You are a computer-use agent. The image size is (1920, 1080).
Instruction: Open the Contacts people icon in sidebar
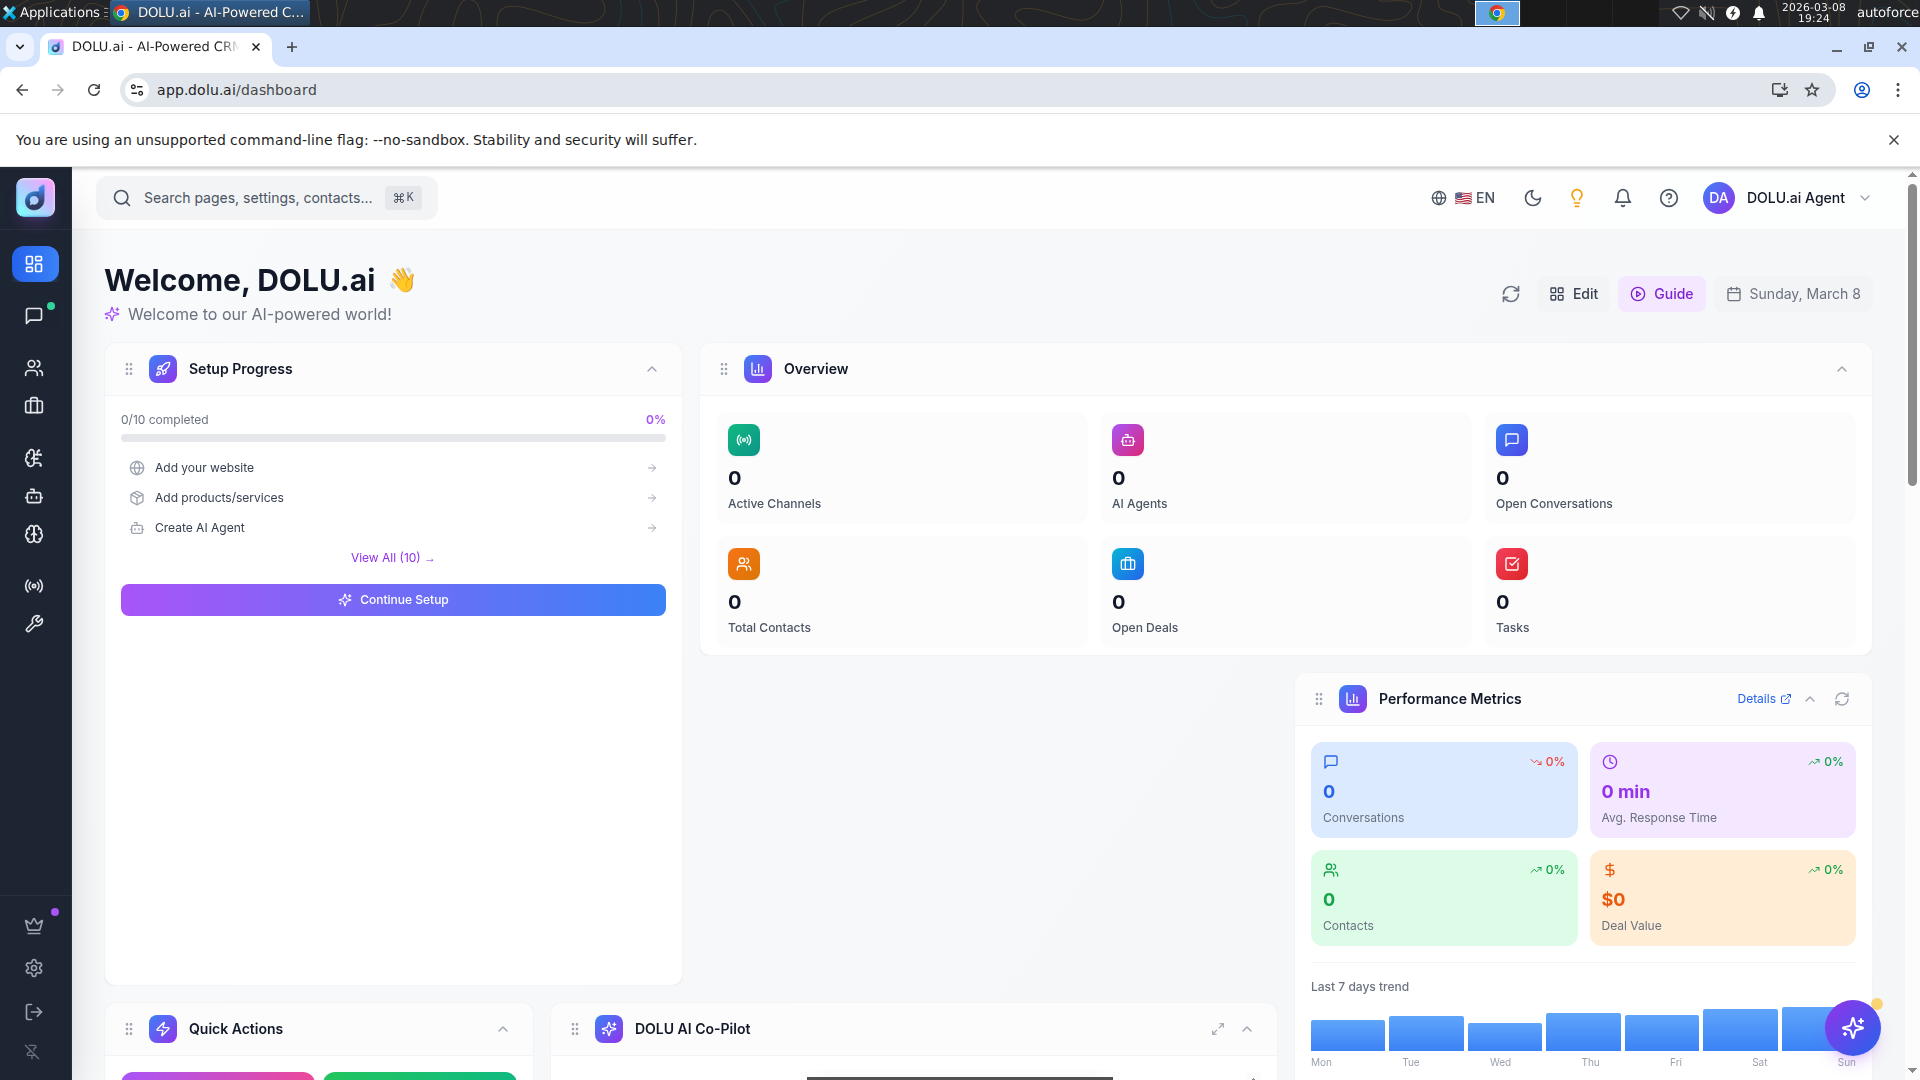[x=34, y=368]
